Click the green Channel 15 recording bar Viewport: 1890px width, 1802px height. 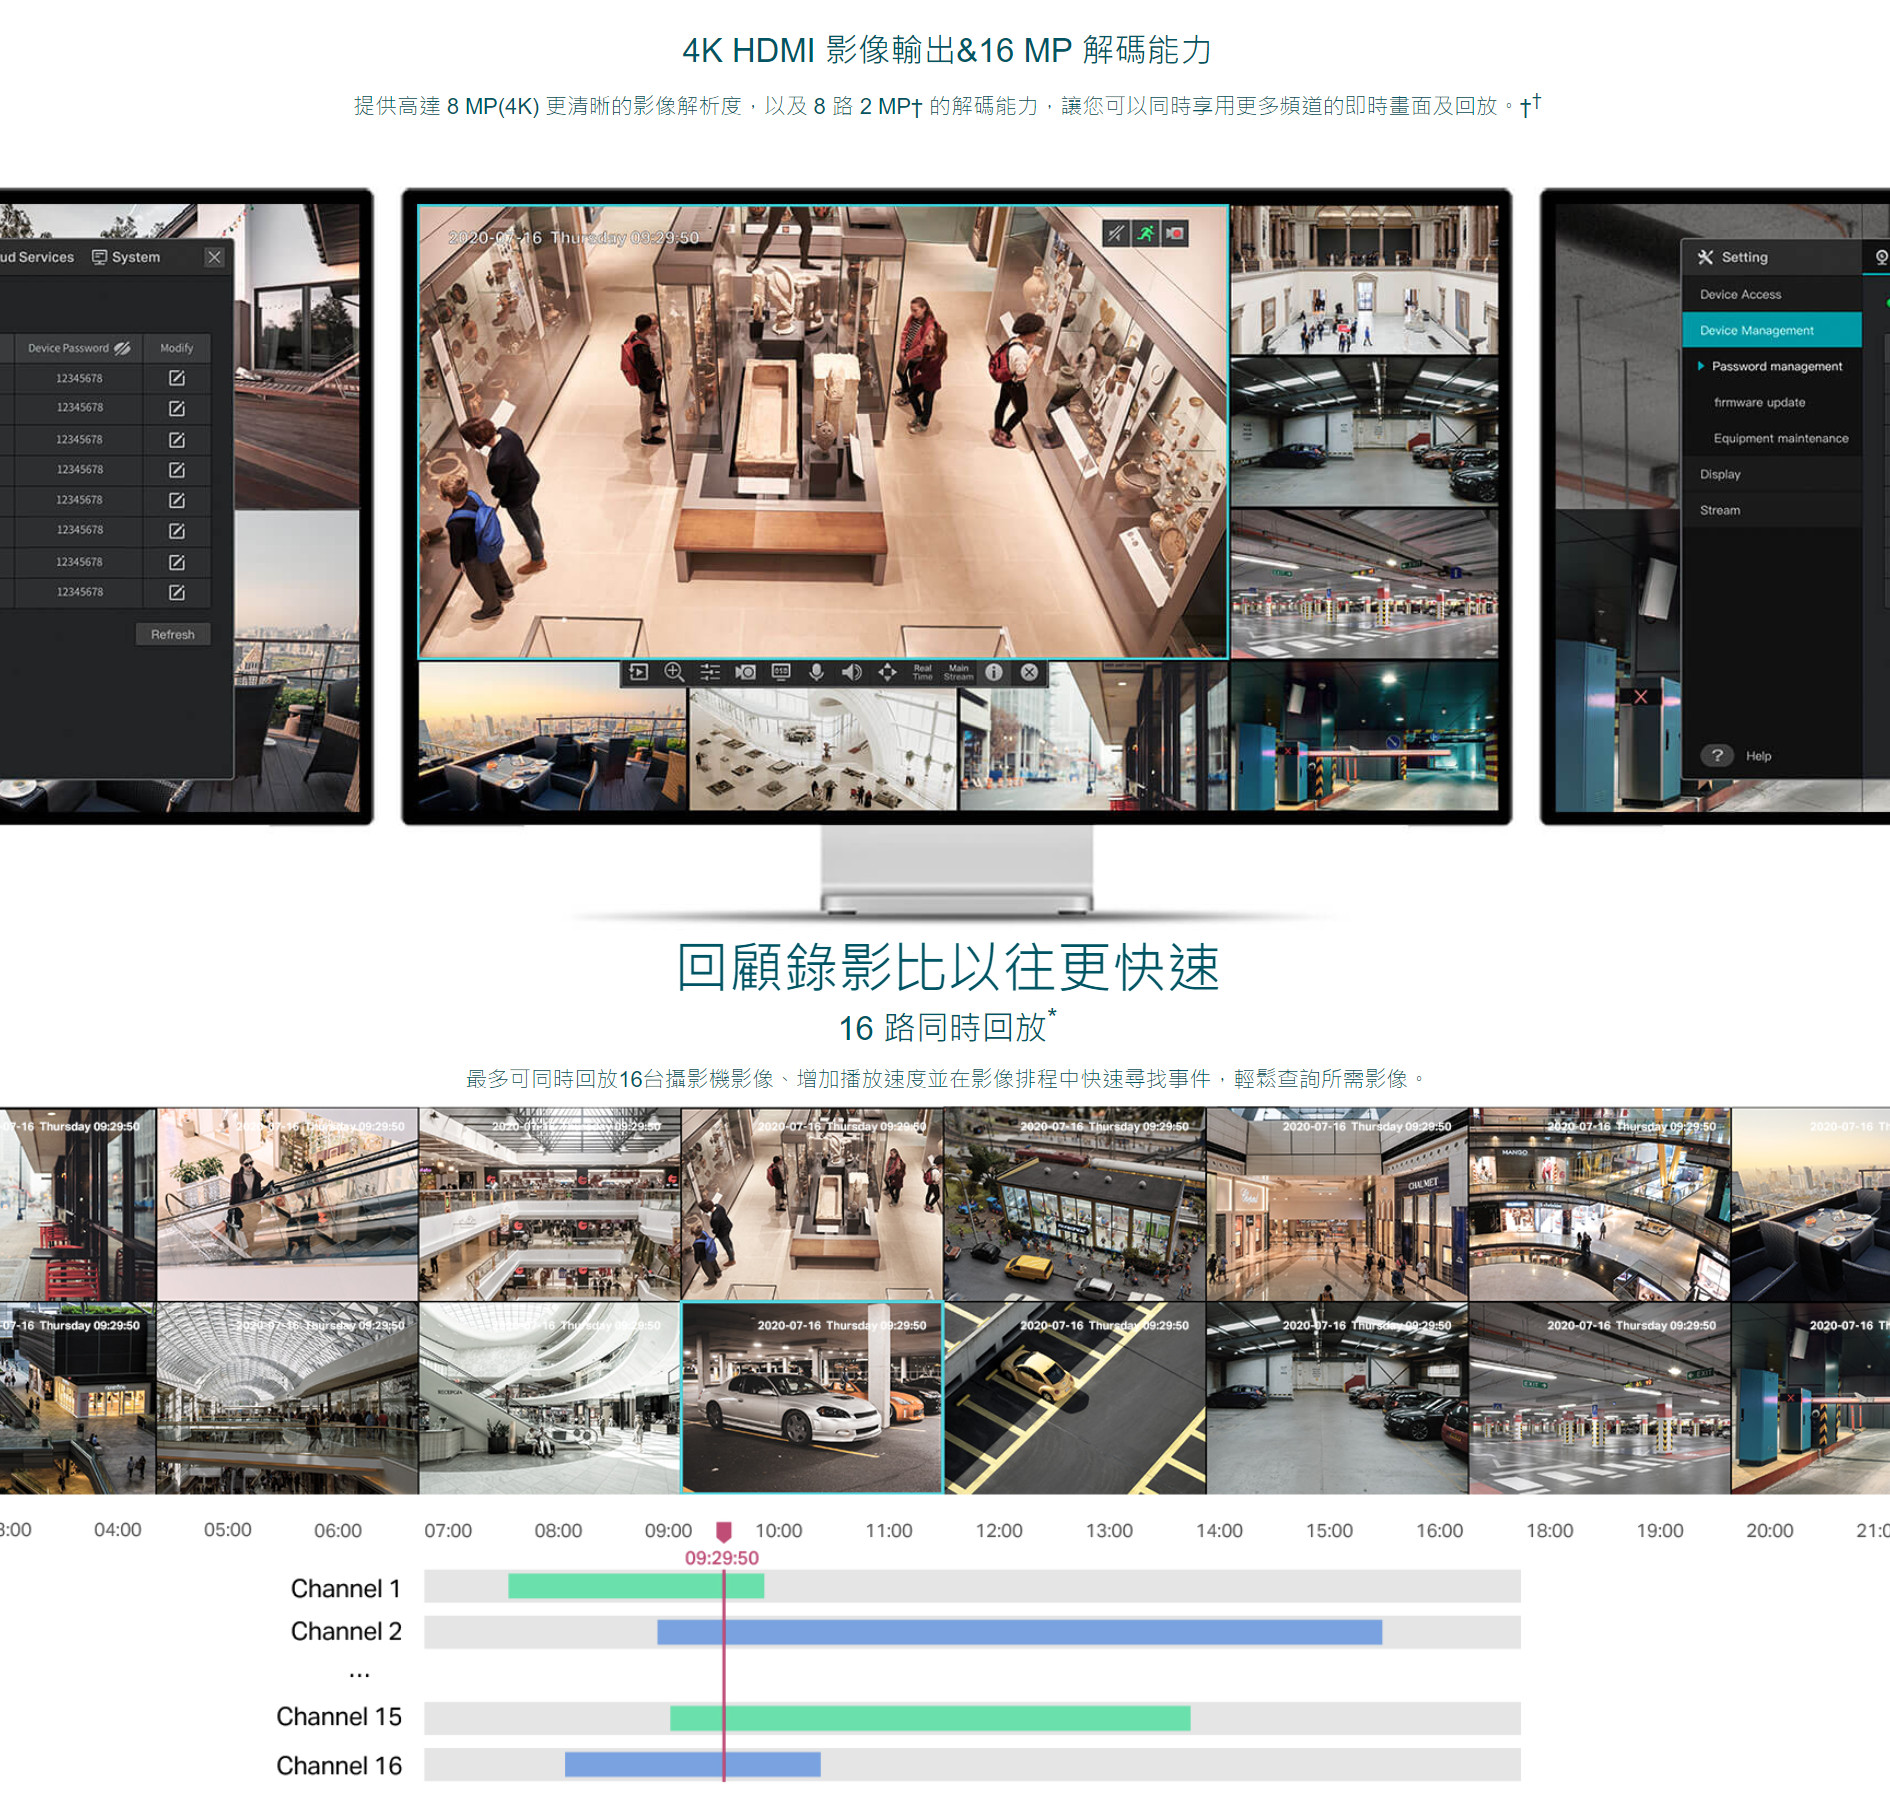tap(930, 1718)
